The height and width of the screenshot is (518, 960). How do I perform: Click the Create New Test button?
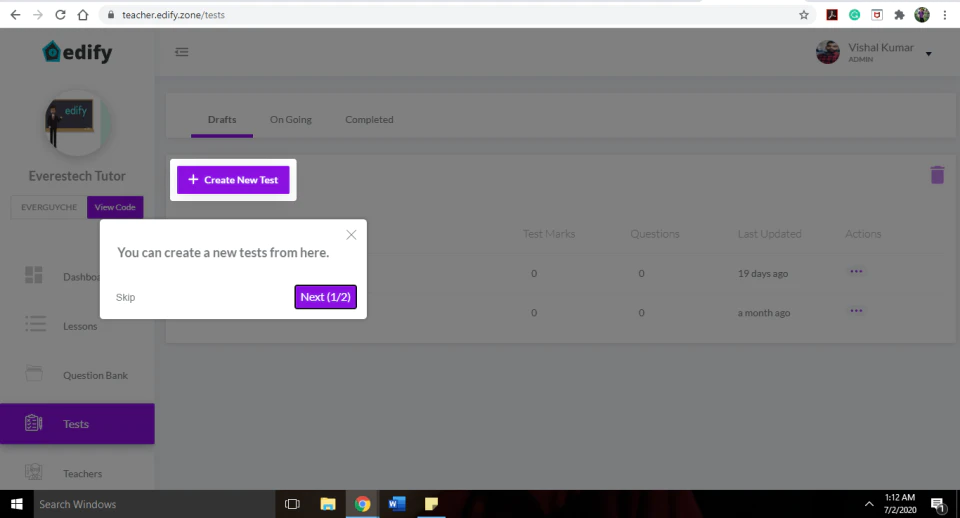[233, 180]
